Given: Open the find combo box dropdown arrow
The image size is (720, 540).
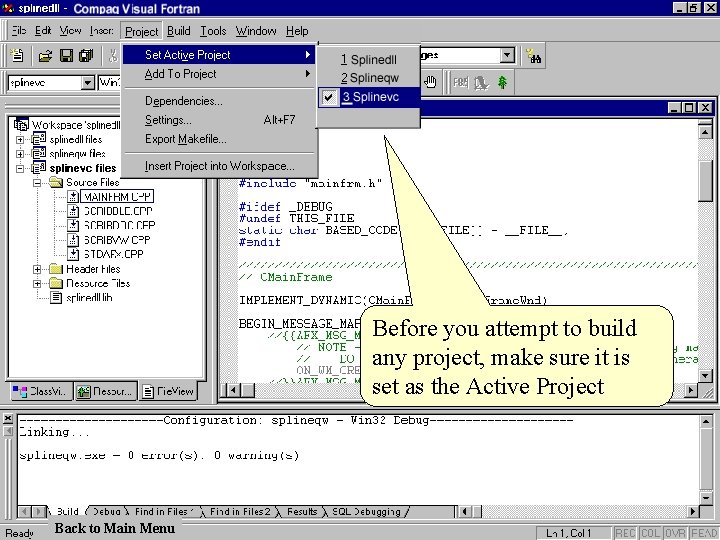Looking at the screenshot, I should [507, 56].
